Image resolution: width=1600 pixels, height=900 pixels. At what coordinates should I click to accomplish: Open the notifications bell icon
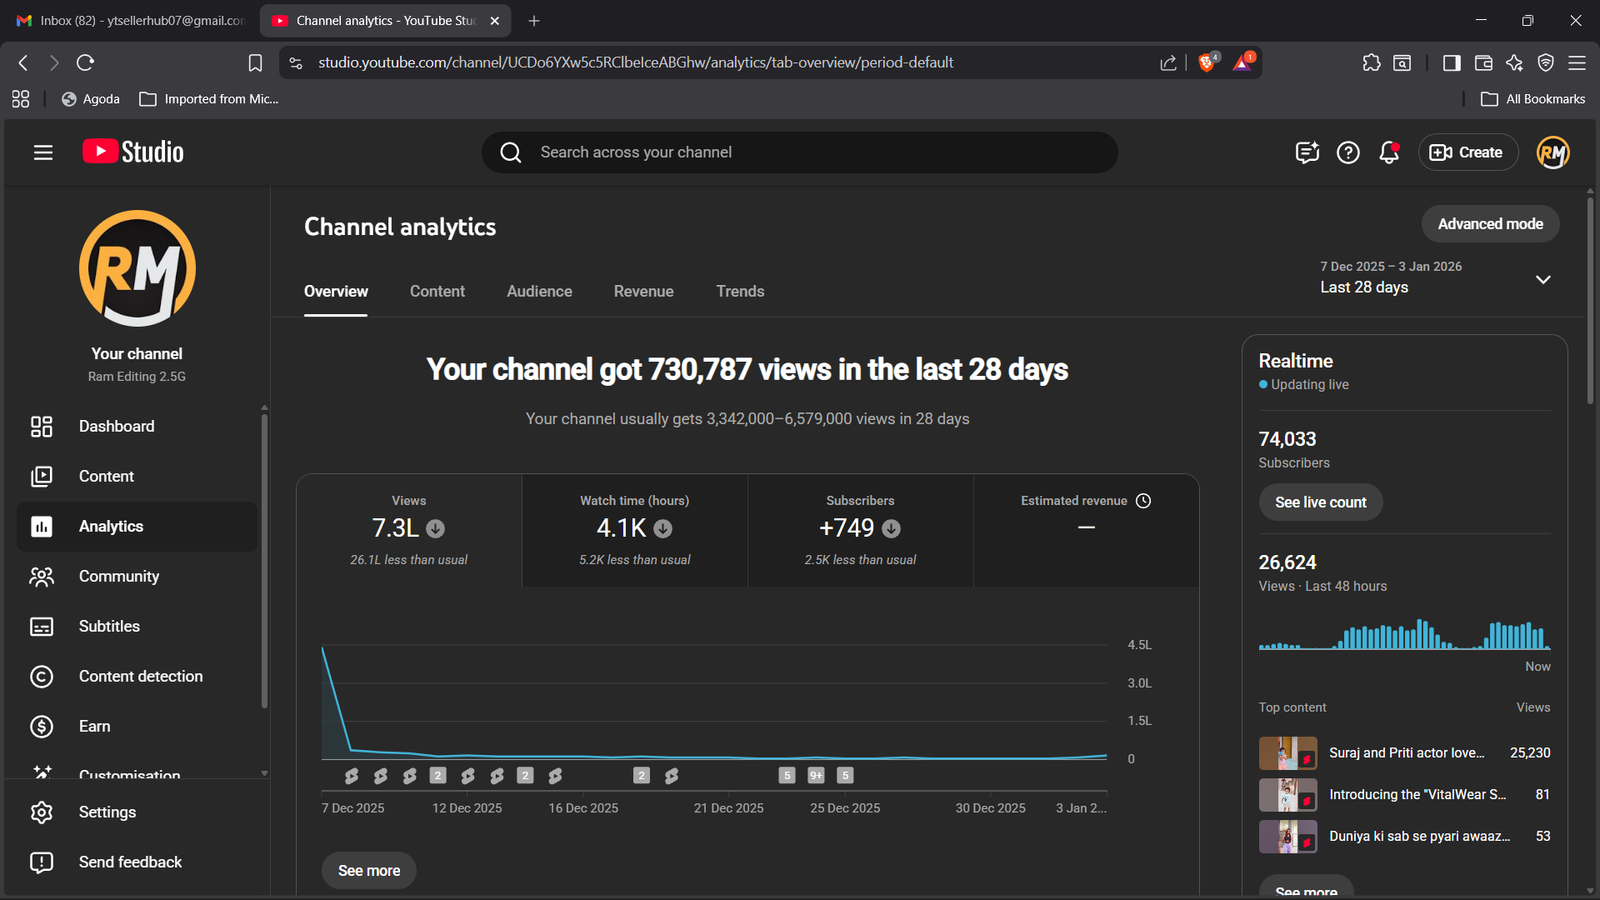tap(1388, 152)
